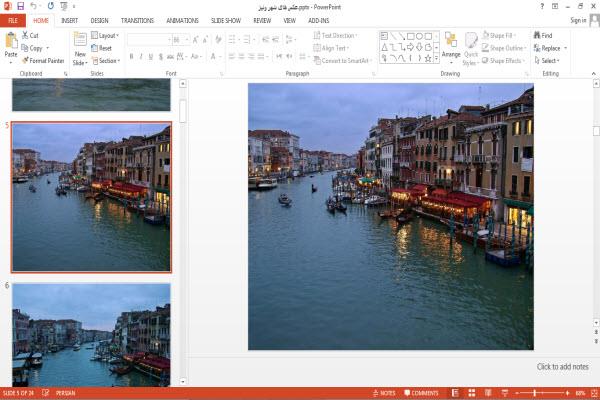Toggle Bold formatting
Viewport: 600px width, 400px height.
click(x=131, y=57)
